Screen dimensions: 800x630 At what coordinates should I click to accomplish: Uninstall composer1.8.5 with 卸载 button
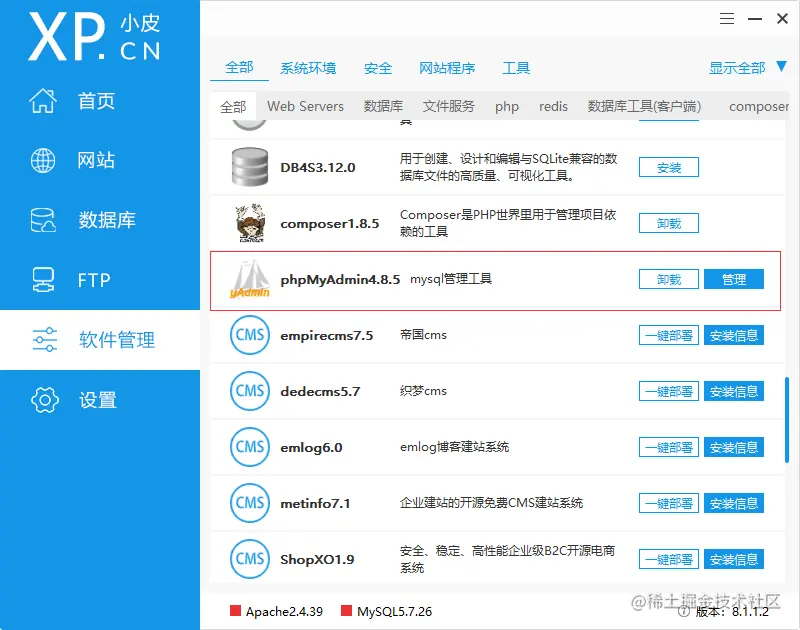pyautogui.click(x=669, y=223)
